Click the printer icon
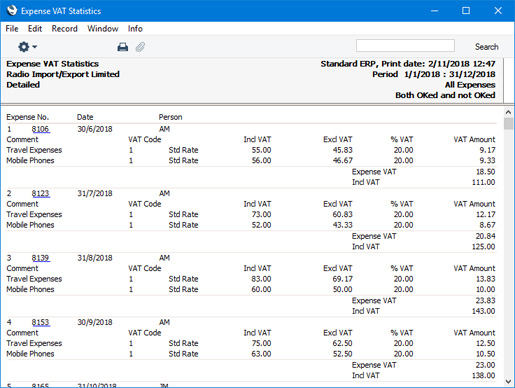 123,47
